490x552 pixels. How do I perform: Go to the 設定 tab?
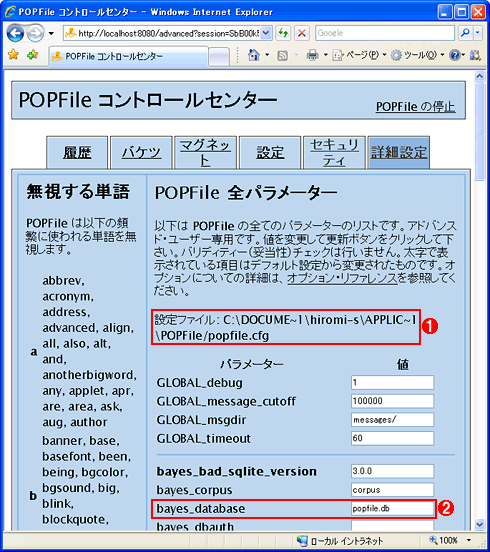pyautogui.click(x=270, y=152)
